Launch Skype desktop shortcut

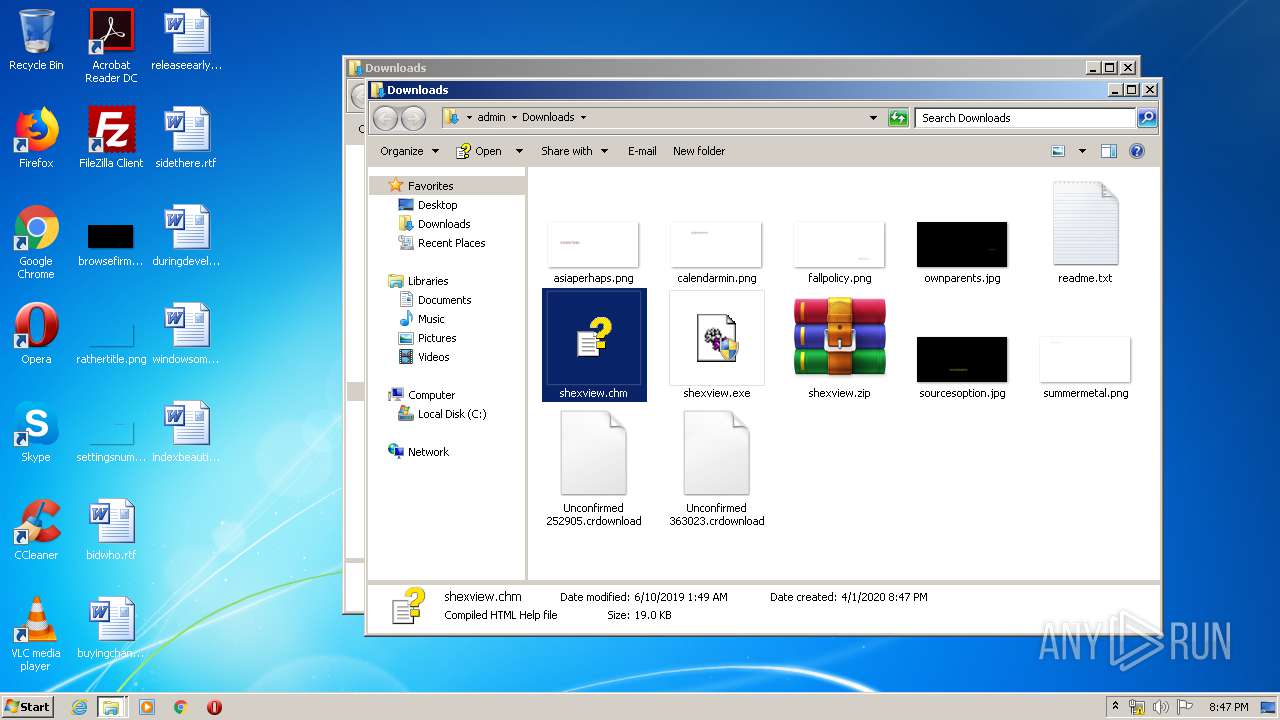pos(36,433)
